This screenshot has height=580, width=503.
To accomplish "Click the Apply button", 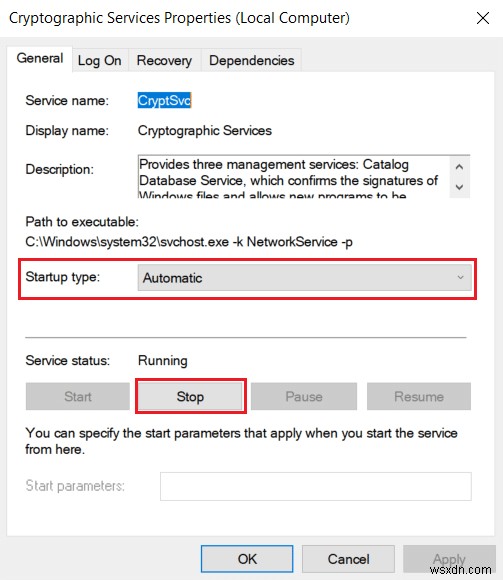I will pos(449,559).
